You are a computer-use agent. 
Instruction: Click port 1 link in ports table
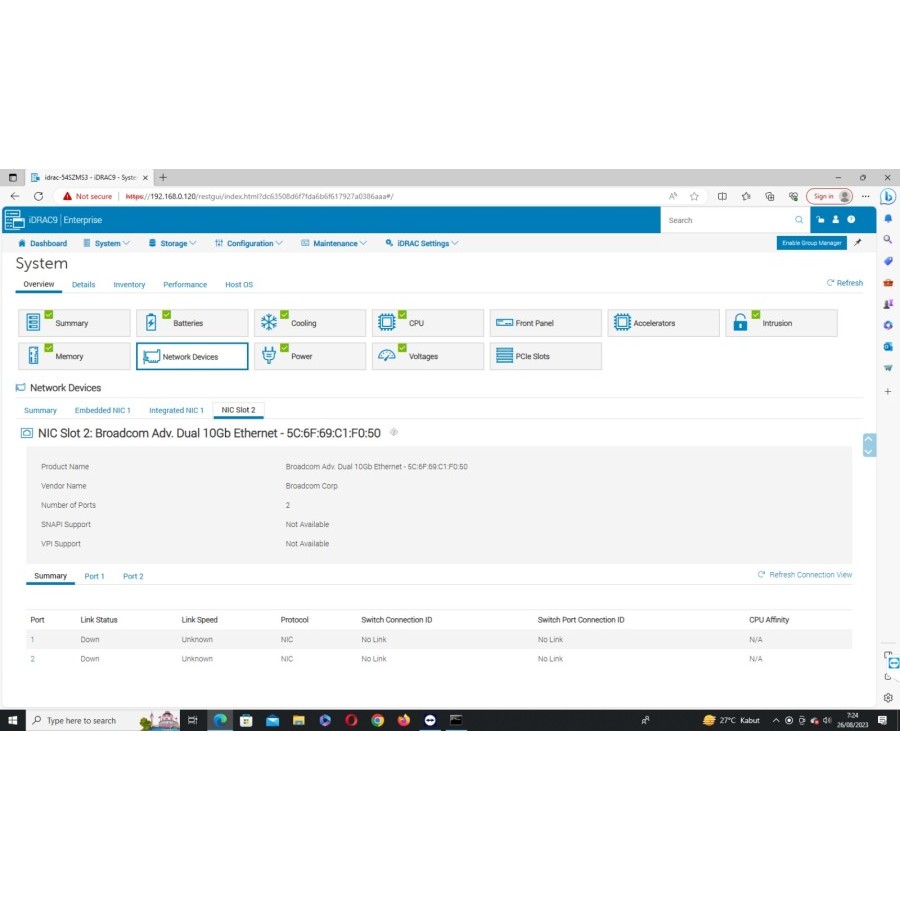33,639
